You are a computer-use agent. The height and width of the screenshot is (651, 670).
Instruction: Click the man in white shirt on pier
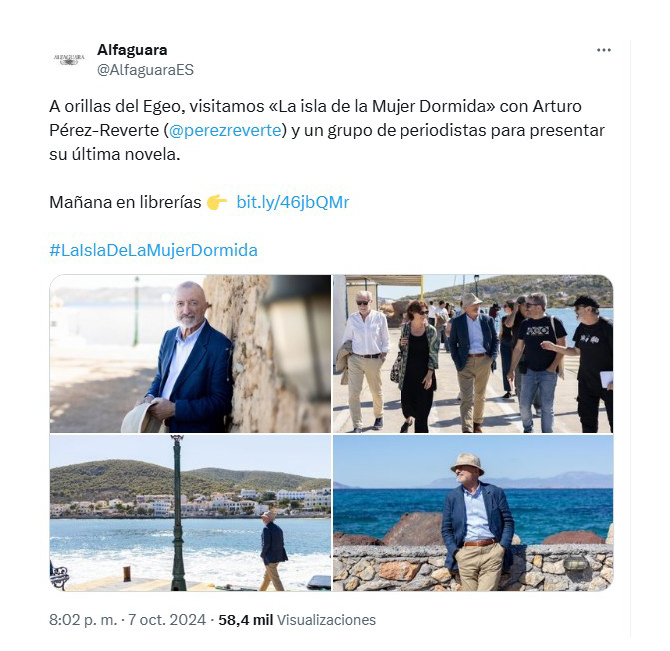(x=364, y=361)
